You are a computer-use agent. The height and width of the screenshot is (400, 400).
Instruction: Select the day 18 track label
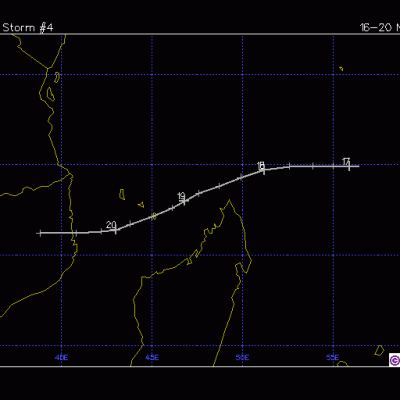[x=261, y=165]
